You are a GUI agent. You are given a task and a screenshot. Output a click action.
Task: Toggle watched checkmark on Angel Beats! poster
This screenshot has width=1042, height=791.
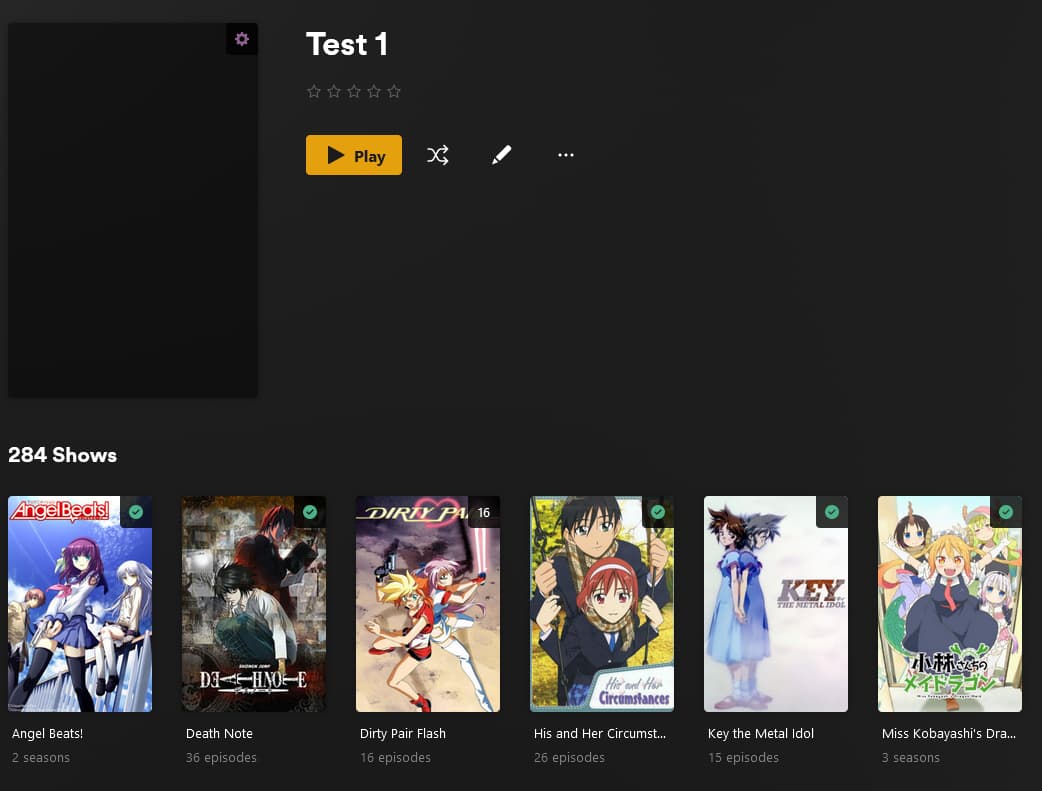click(x=136, y=512)
